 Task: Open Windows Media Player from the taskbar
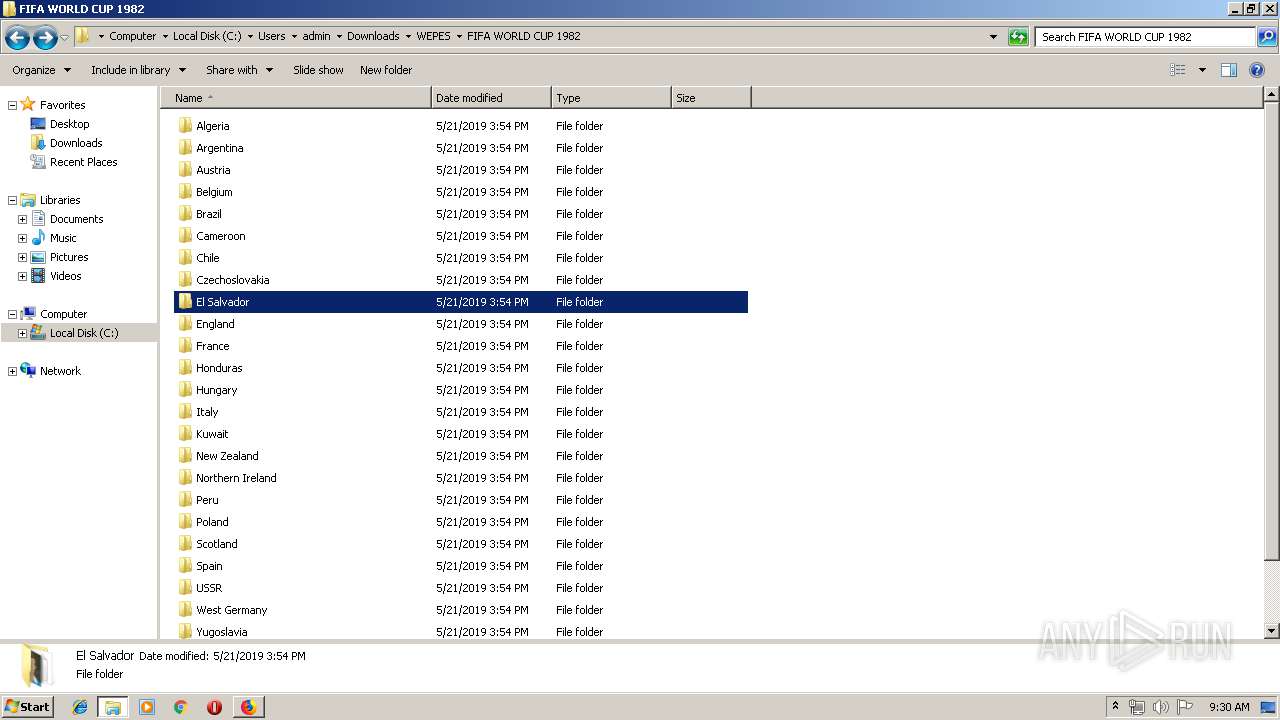147,707
